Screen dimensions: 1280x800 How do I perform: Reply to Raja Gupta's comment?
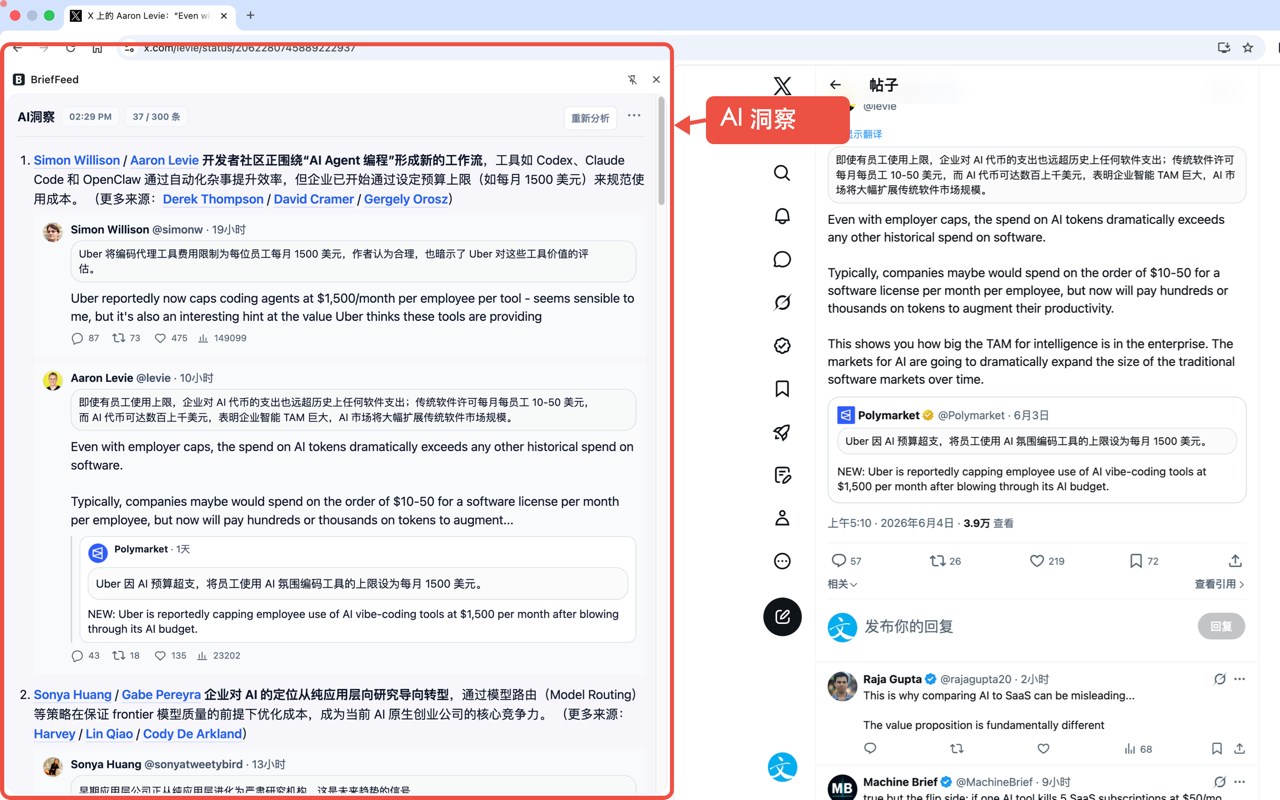pyautogui.click(x=870, y=748)
